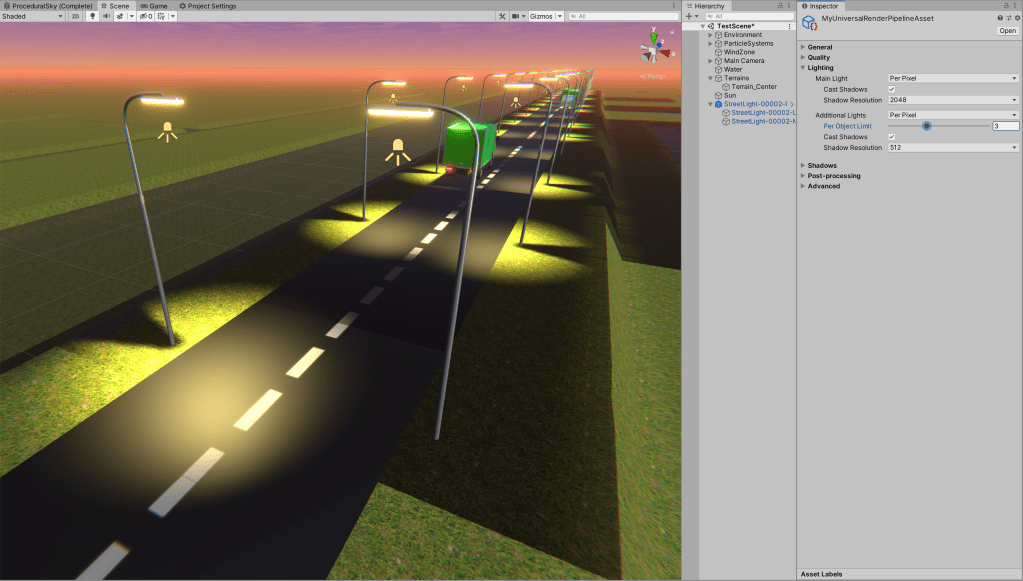Toggle scene audio speaker icon
This screenshot has width=1023, height=581.
click(106, 16)
